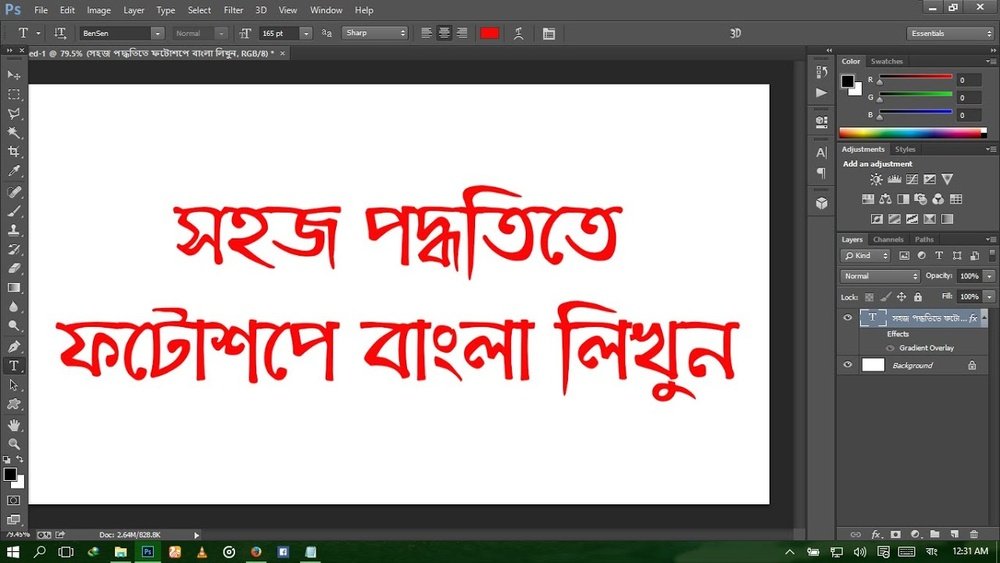
Task: Toggle right align text
Action: pyautogui.click(x=462, y=33)
